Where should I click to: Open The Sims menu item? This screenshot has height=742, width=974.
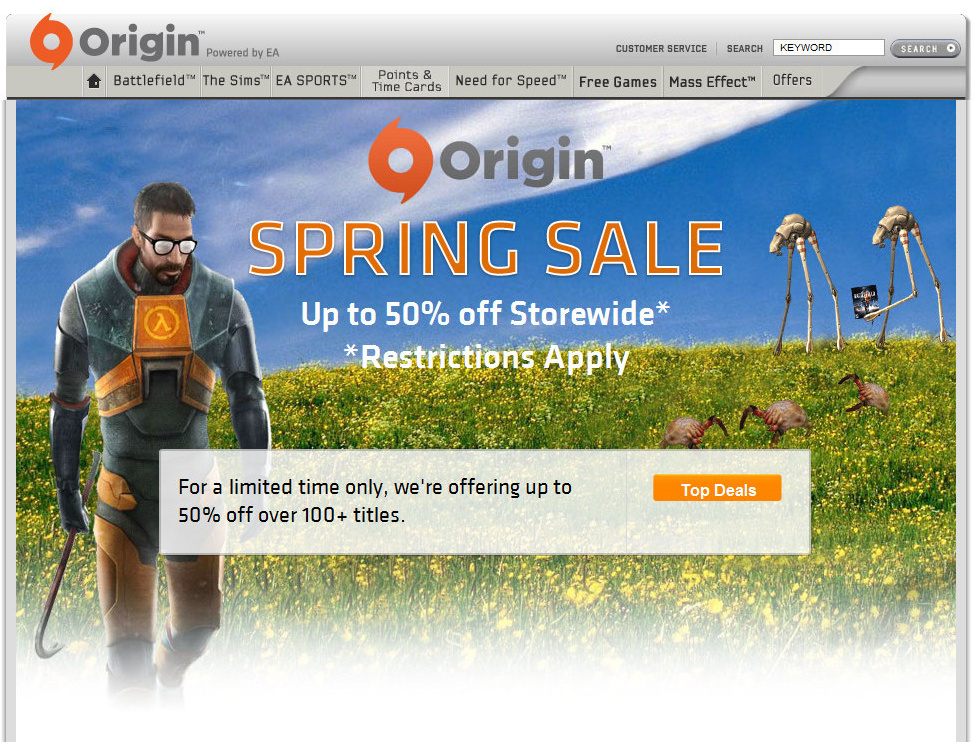pyautogui.click(x=236, y=81)
